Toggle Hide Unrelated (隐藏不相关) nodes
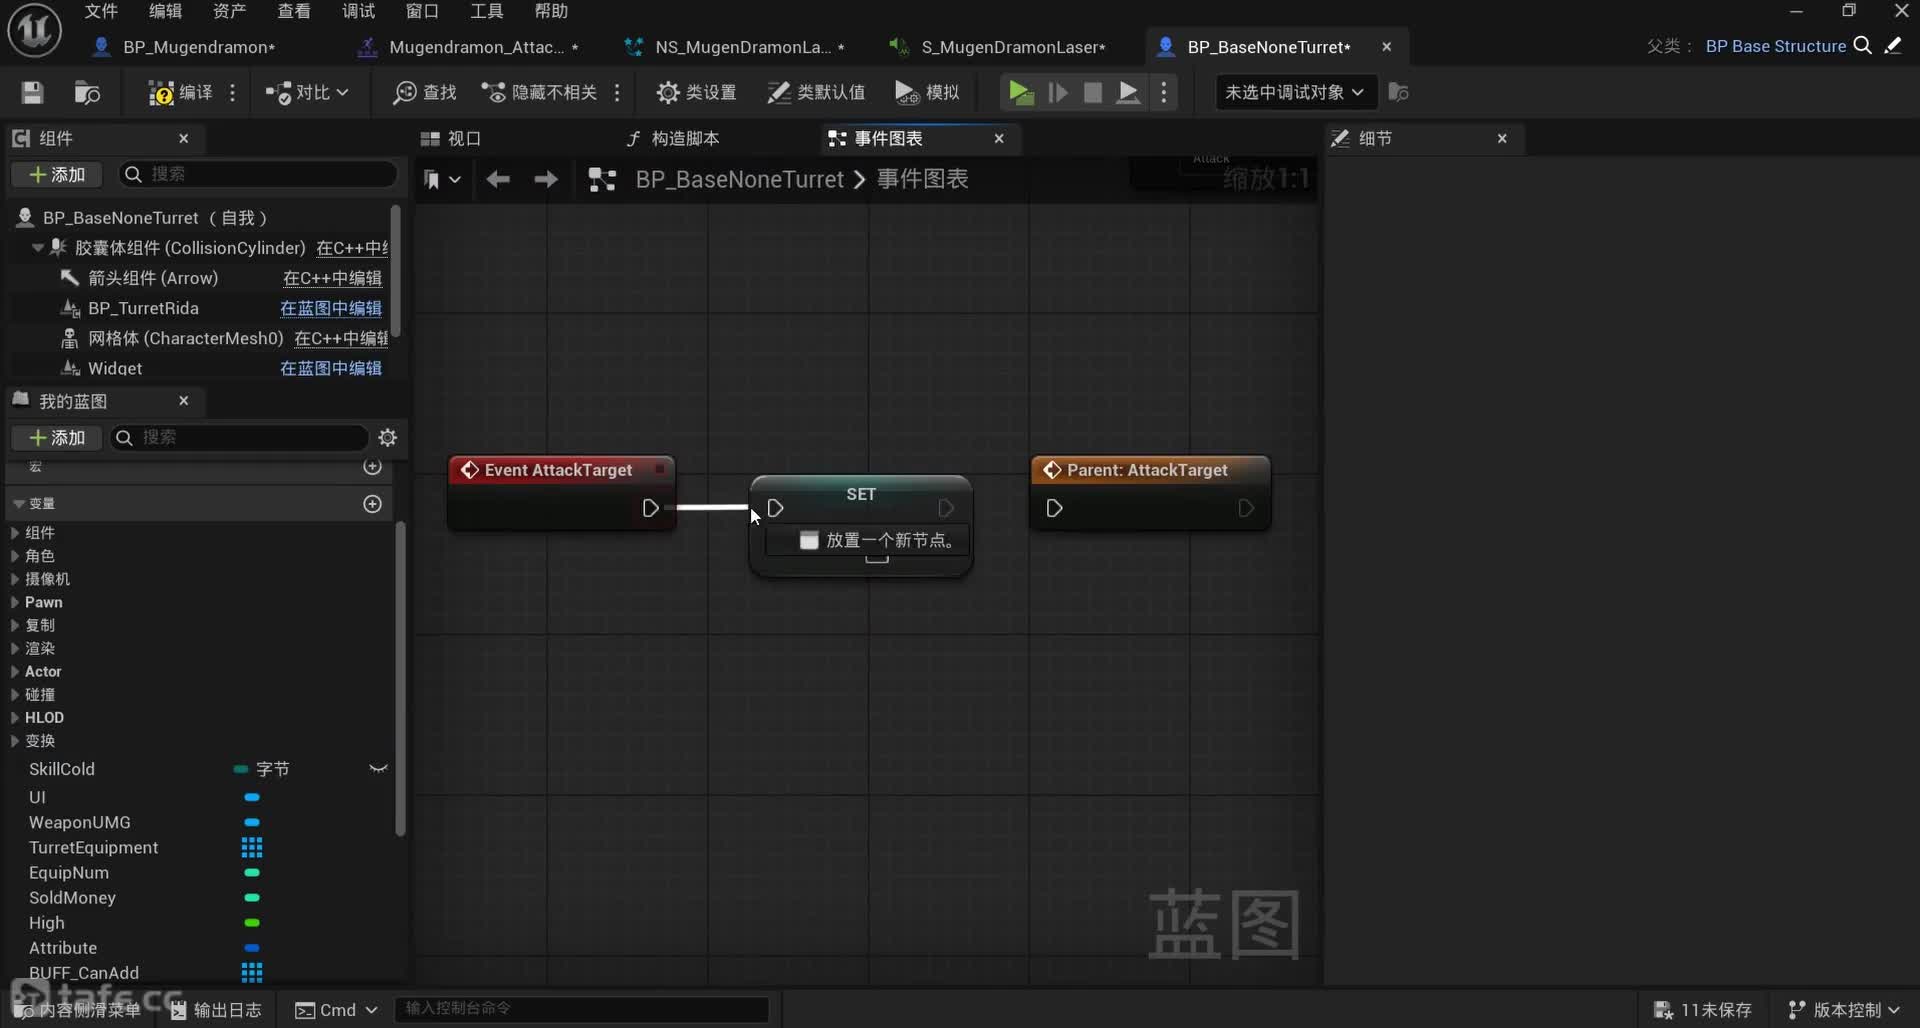This screenshot has width=1920, height=1028. [x=540, y=93]
